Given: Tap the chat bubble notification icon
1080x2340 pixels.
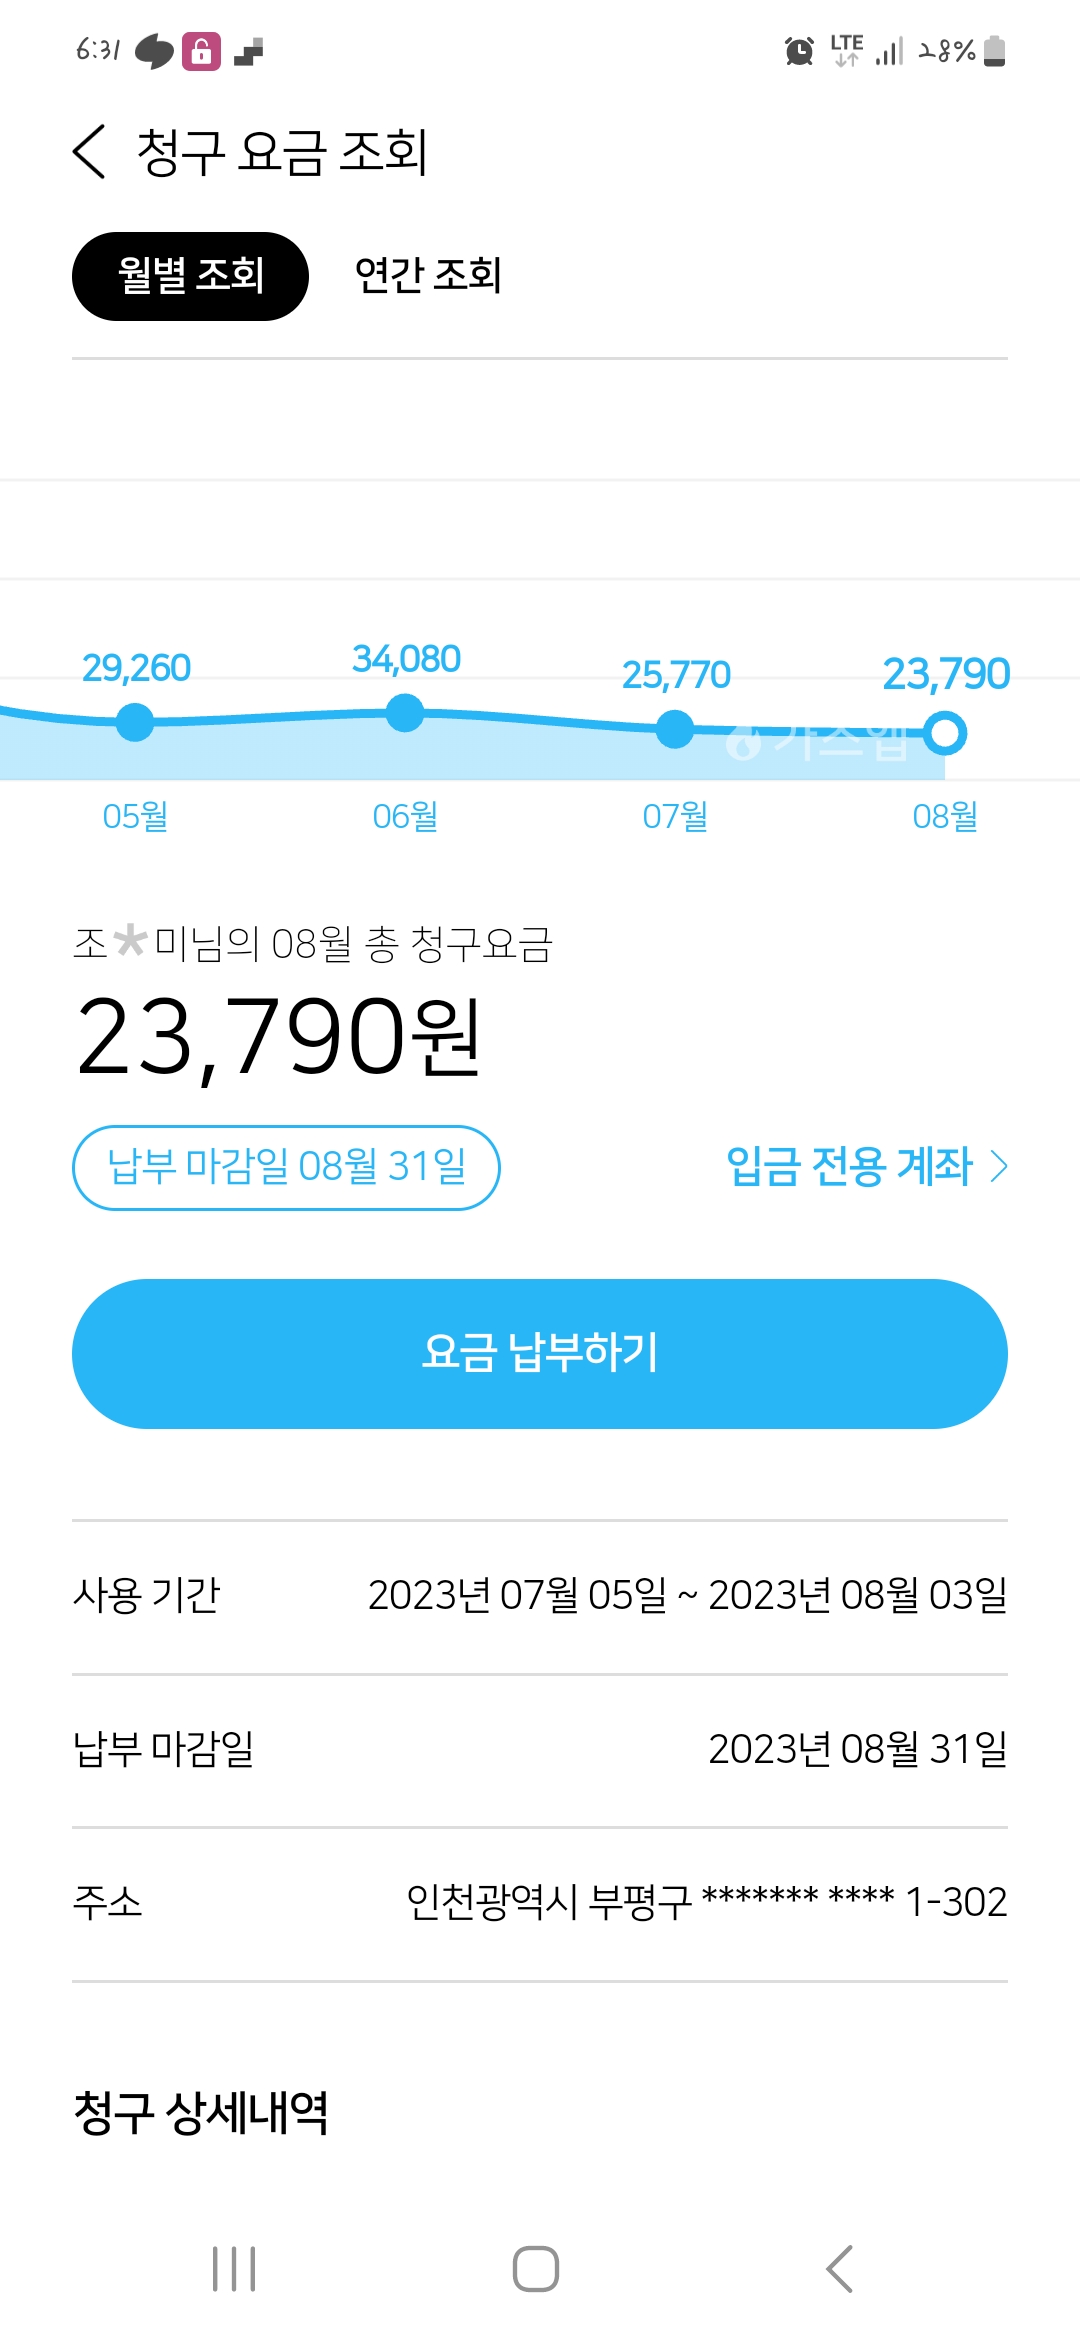Looking at the screenshot, I should point(154,51).
